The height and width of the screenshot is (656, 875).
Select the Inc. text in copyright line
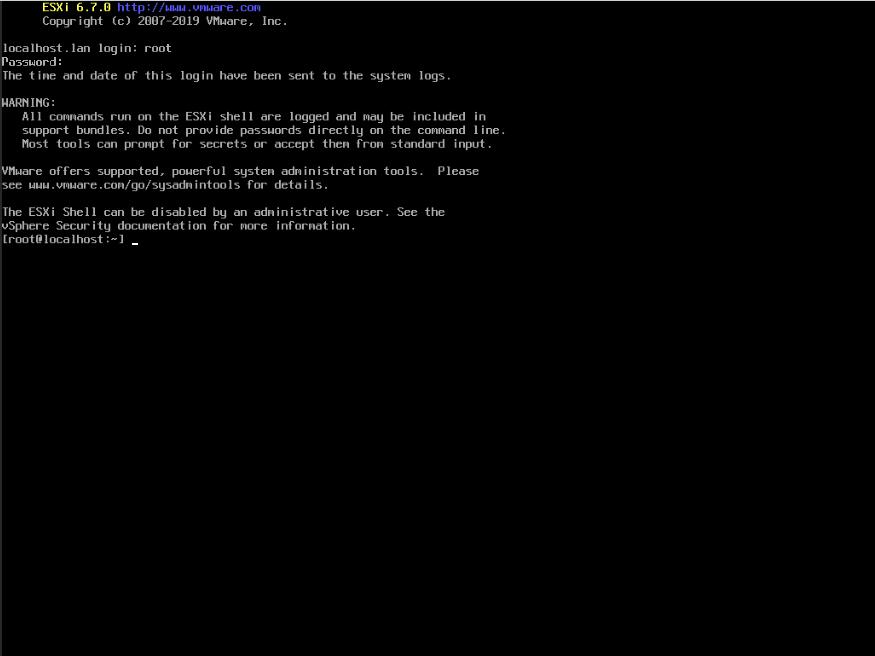pyautogui.click(x=275, y=21)
